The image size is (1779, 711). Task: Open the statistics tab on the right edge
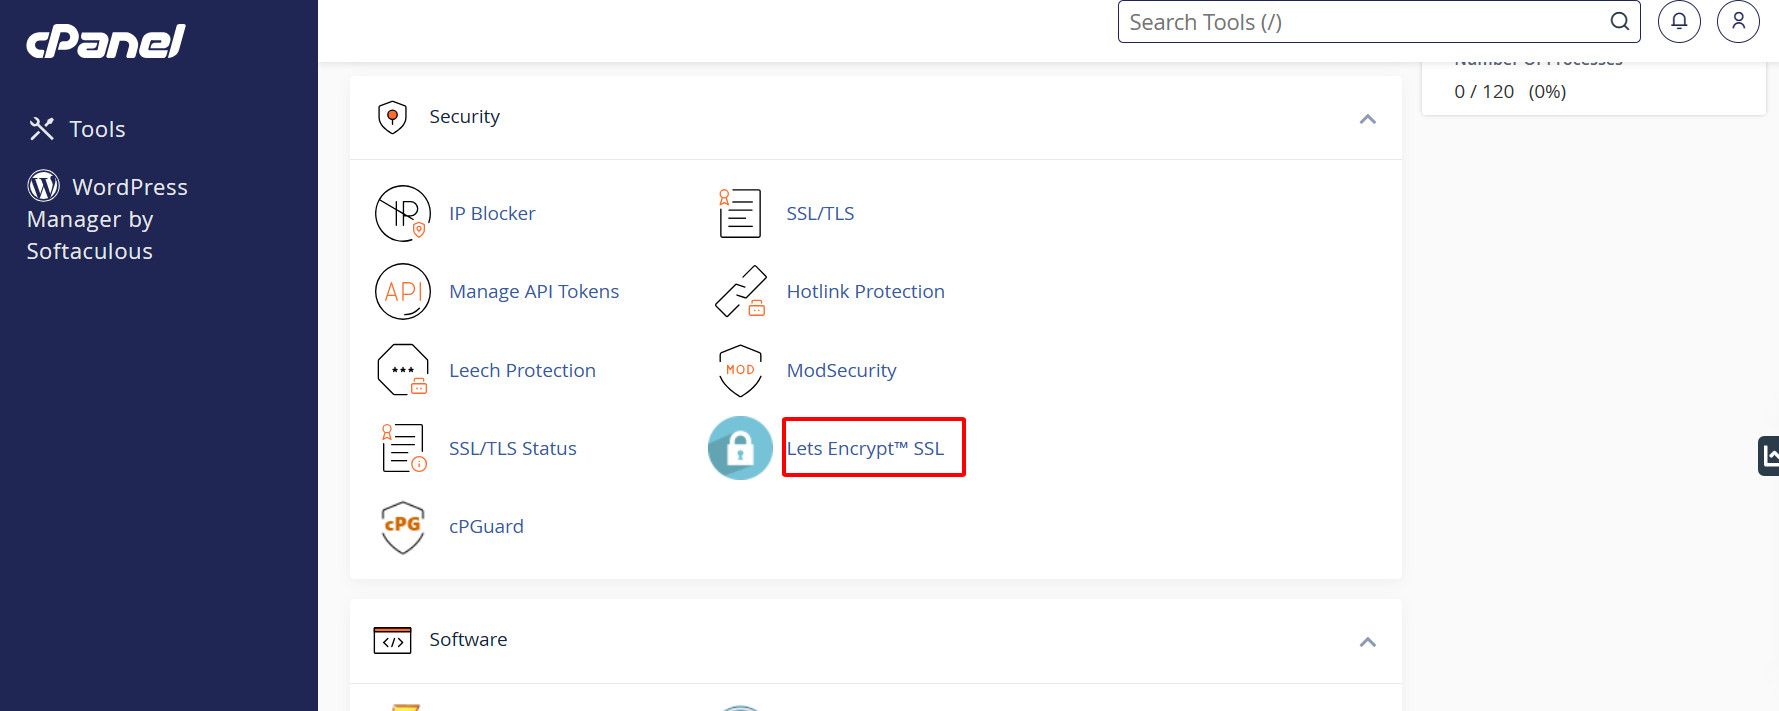pos(1769,456)
